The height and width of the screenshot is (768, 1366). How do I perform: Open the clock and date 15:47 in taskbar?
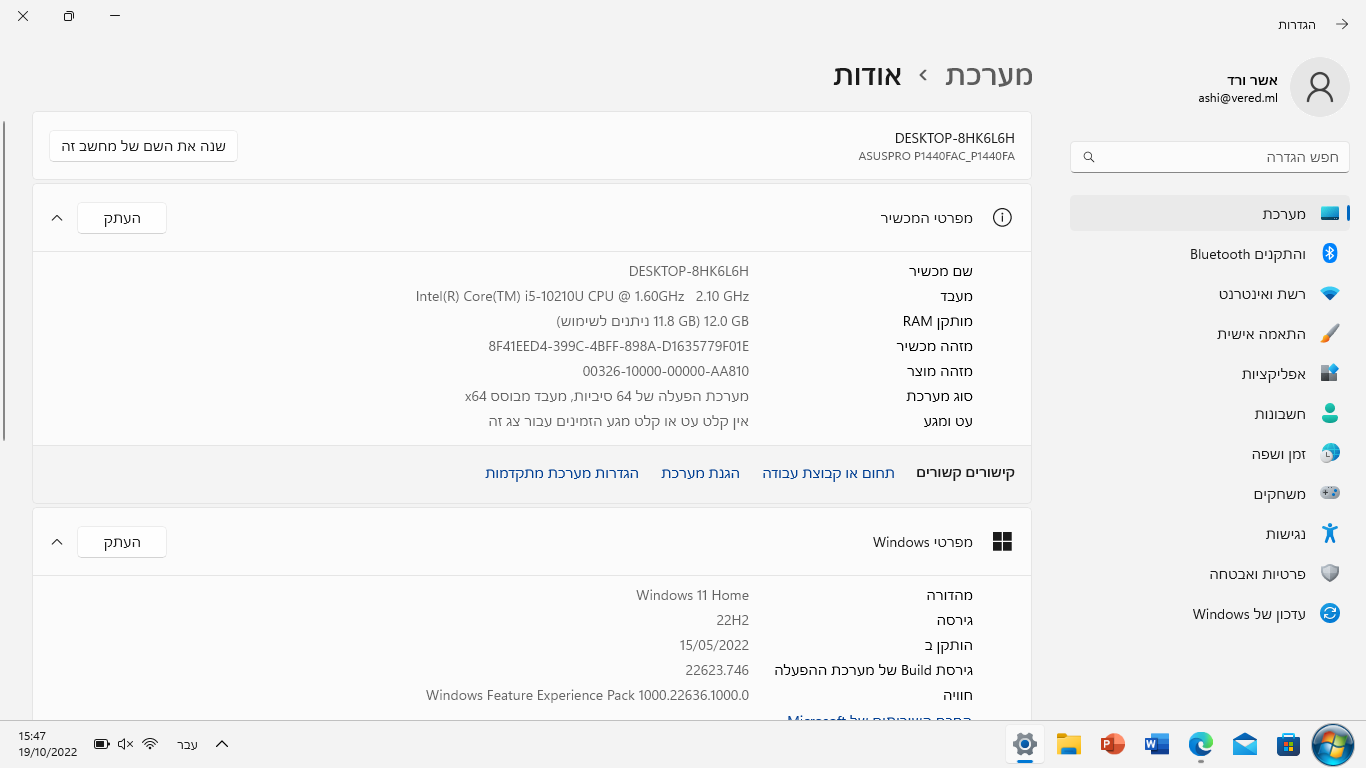point(47,744)
